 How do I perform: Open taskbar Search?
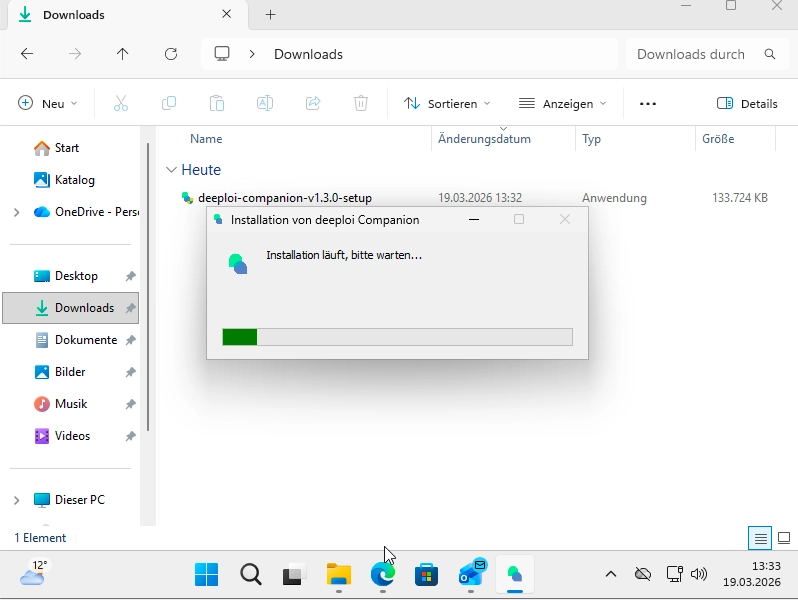pyautogui.click(x=251, y=575)
